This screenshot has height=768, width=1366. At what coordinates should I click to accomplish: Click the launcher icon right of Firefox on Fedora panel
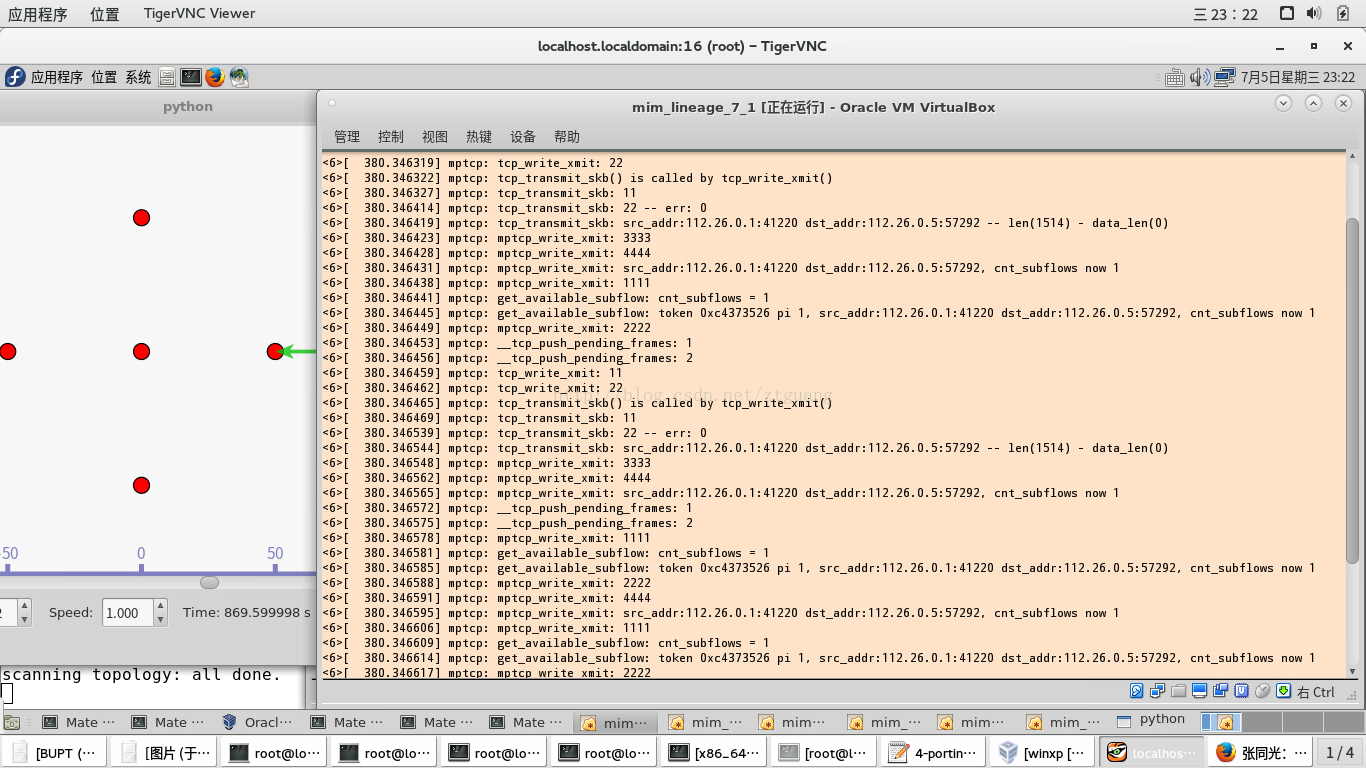coord(239,77)
